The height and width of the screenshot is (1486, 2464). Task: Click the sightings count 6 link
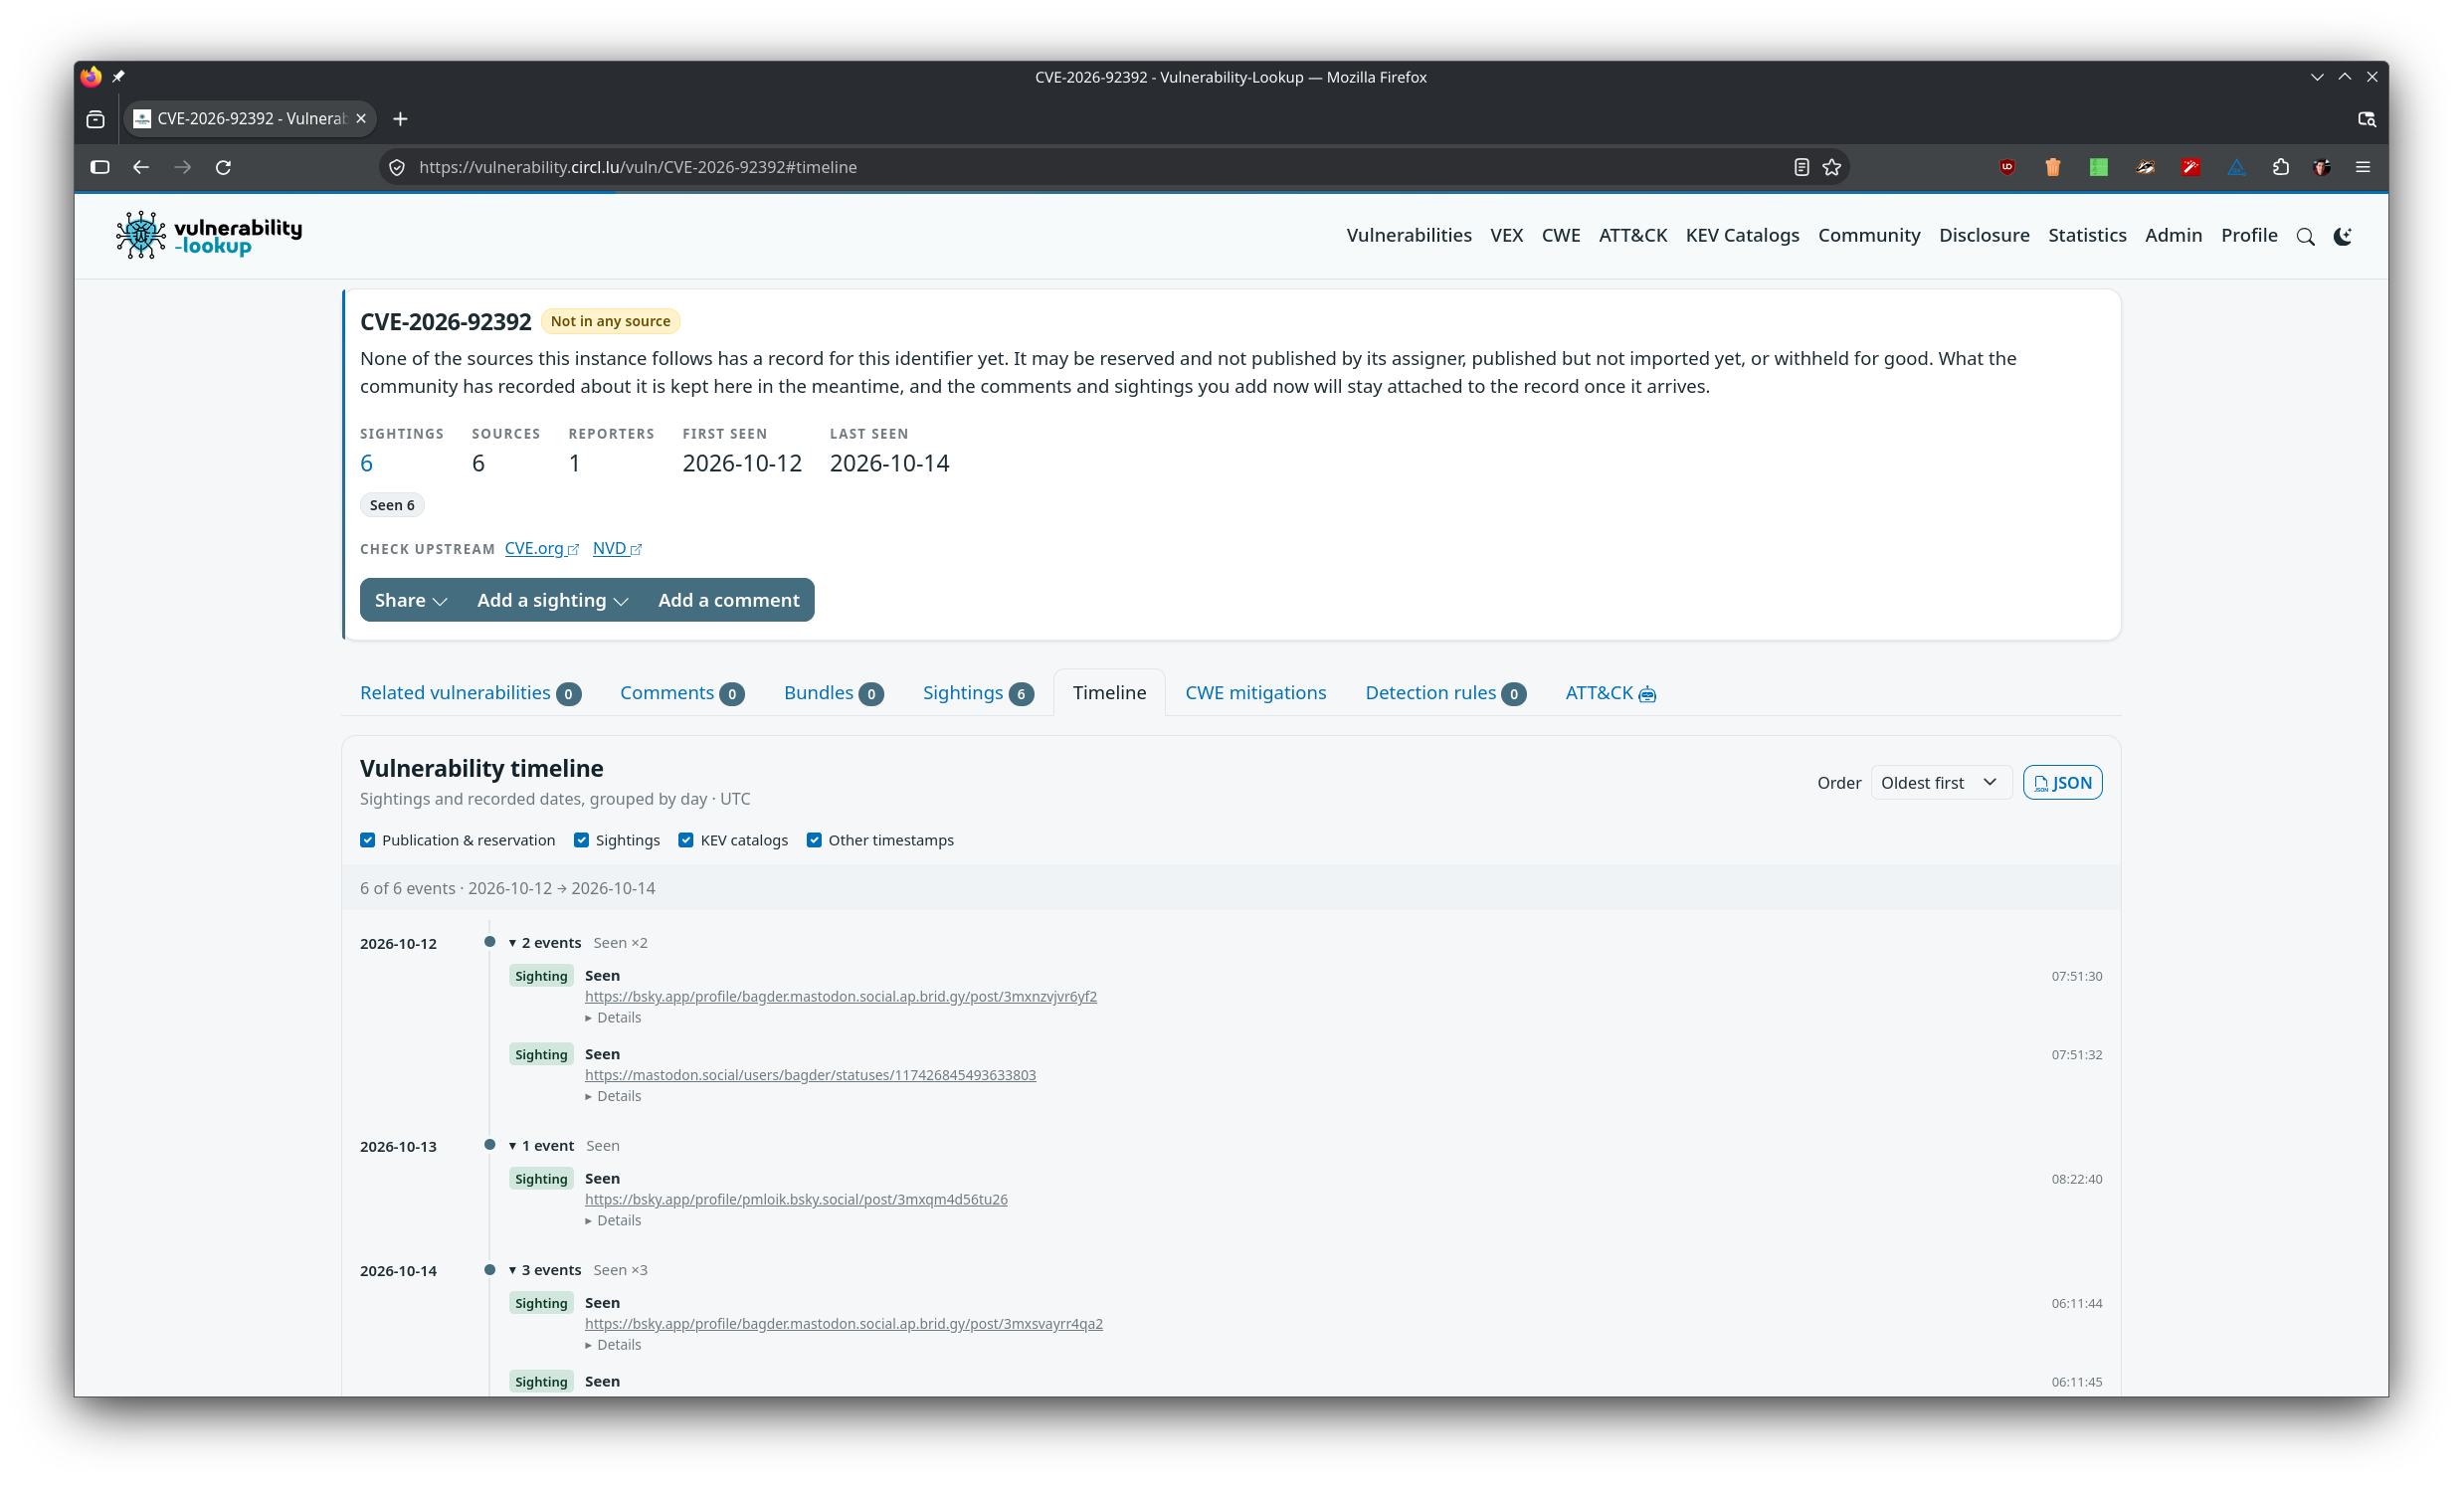point(366,463)
